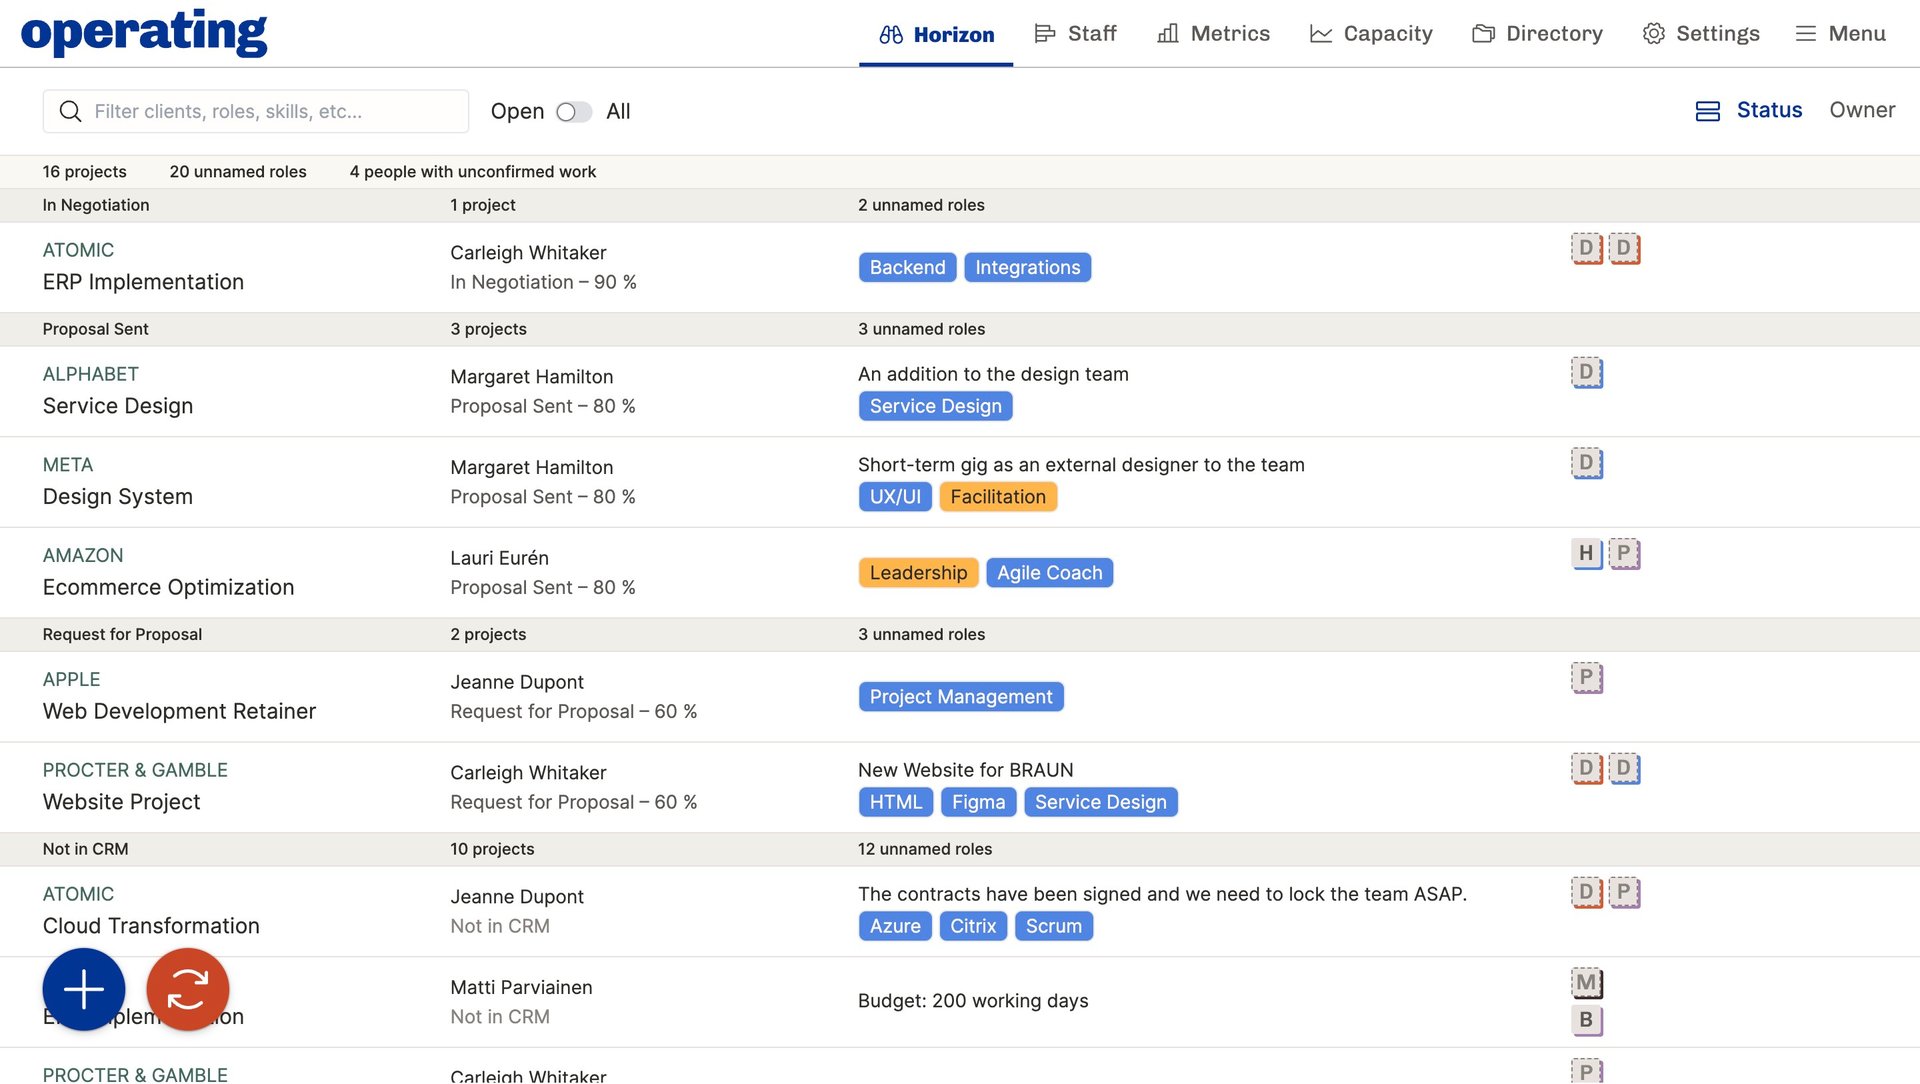
Task: Click the P role badge for Apple
Action: [1586, 677]
